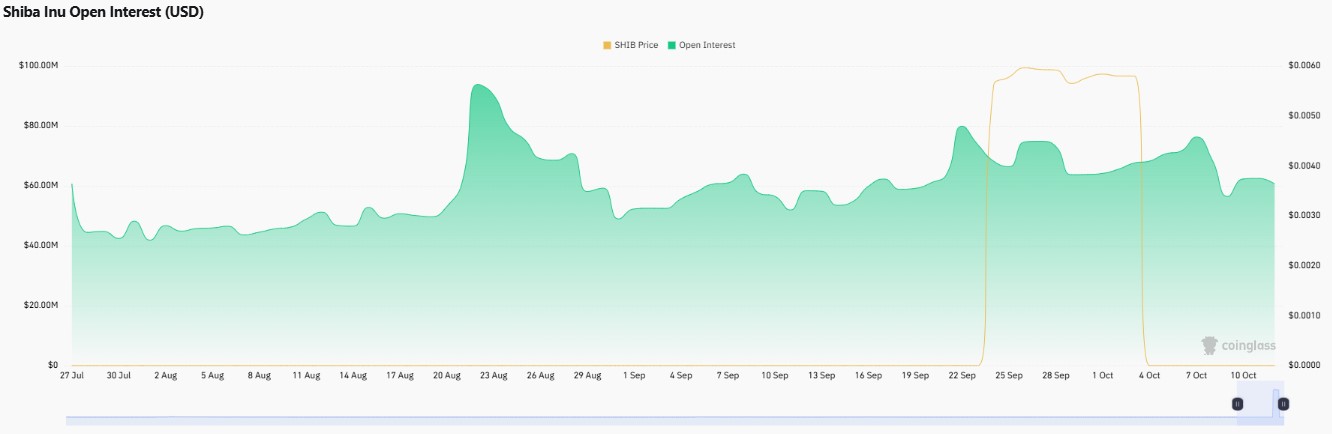Click the $80.00M axis label
The image size is (1332, 434).
click(40, 125)
